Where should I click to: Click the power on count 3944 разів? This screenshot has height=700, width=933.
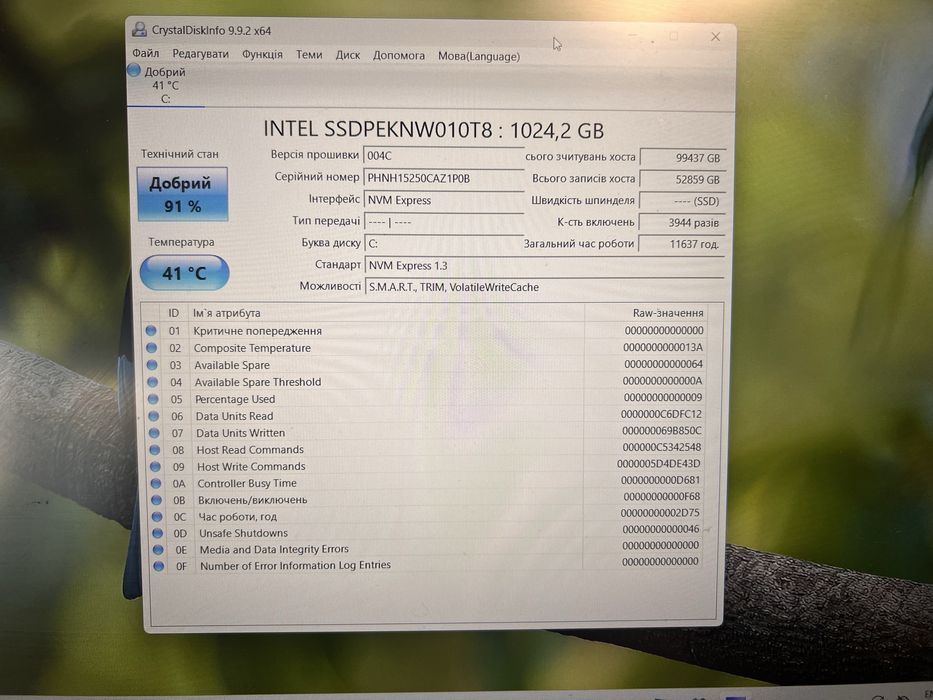[x=682, y=223]
